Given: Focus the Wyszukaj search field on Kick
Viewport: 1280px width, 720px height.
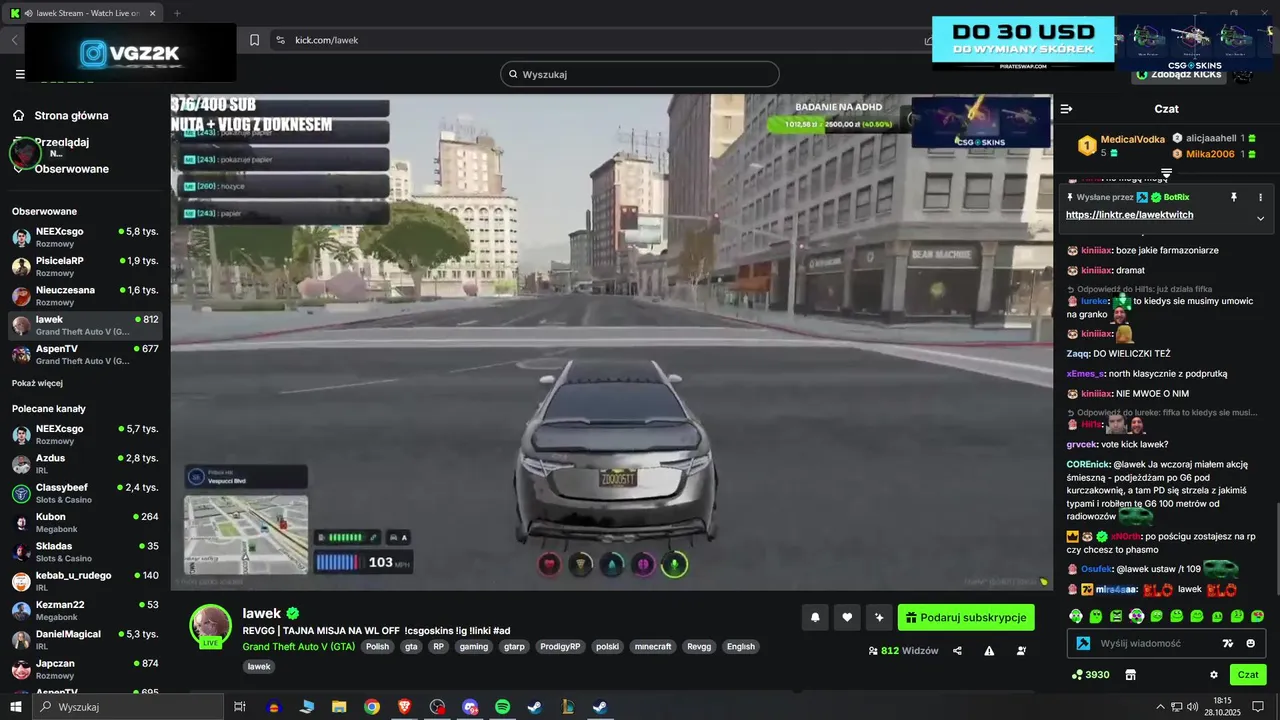Looking at the screenshot, I should [640, 74].
